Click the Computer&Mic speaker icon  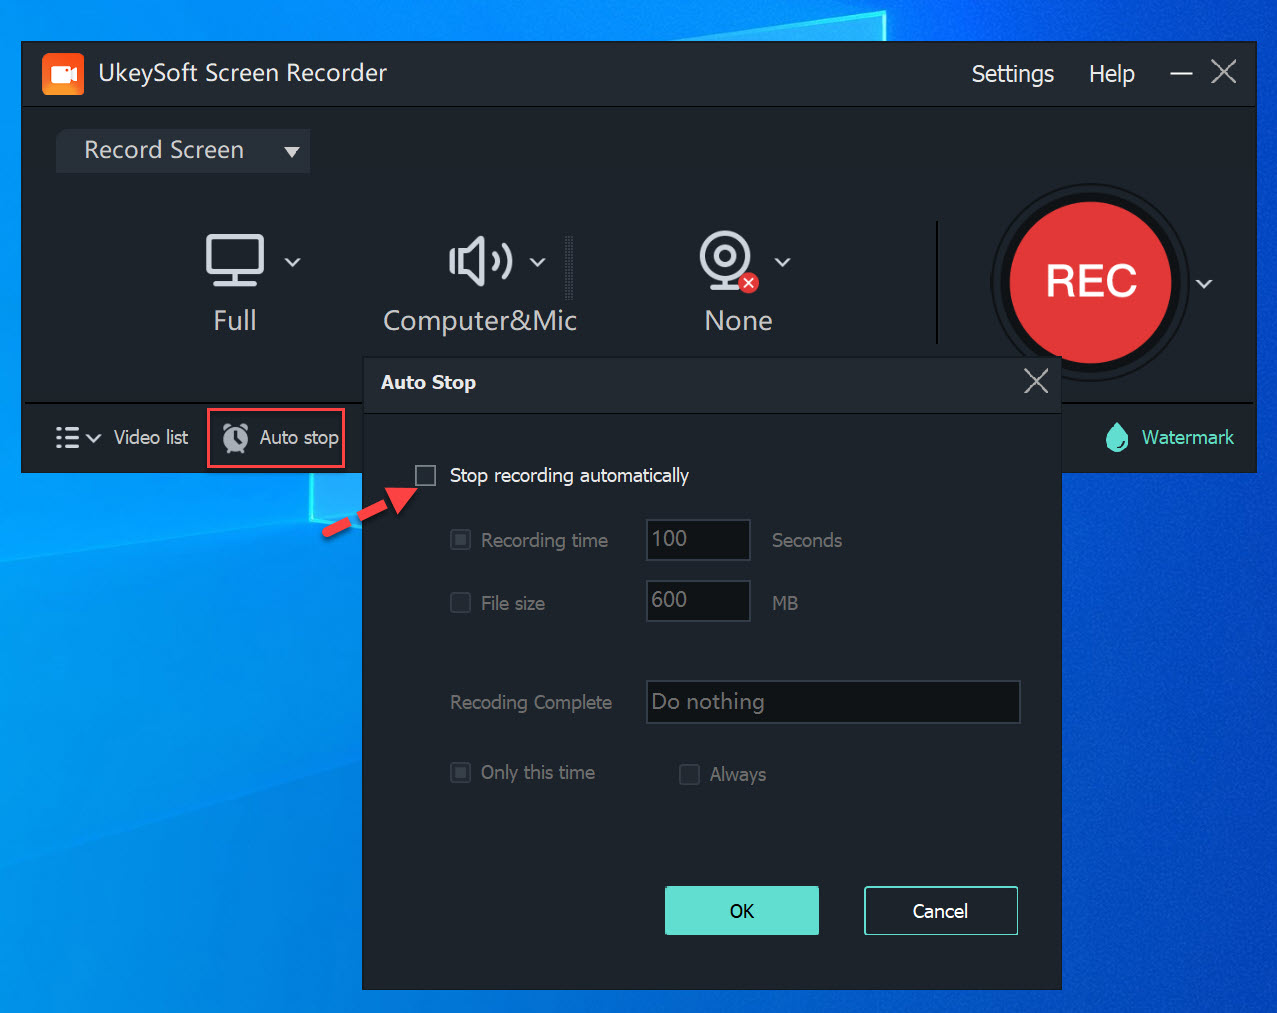[481, 261]
